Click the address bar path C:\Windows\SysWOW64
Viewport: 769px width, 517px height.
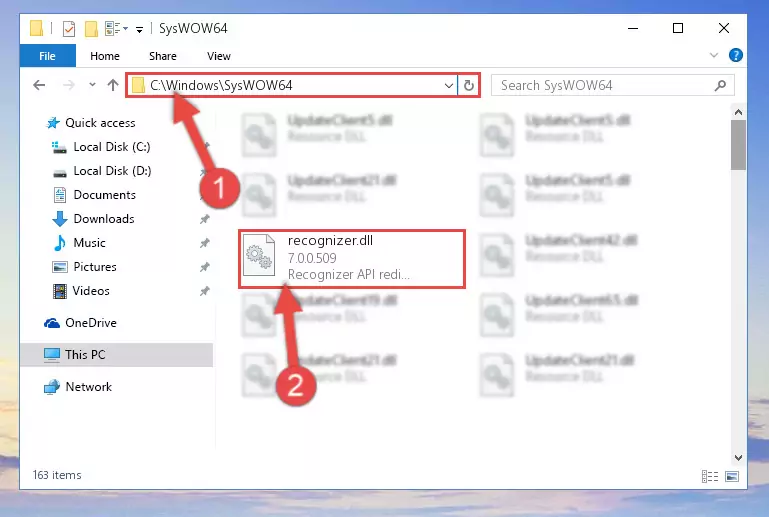(221, 85)
